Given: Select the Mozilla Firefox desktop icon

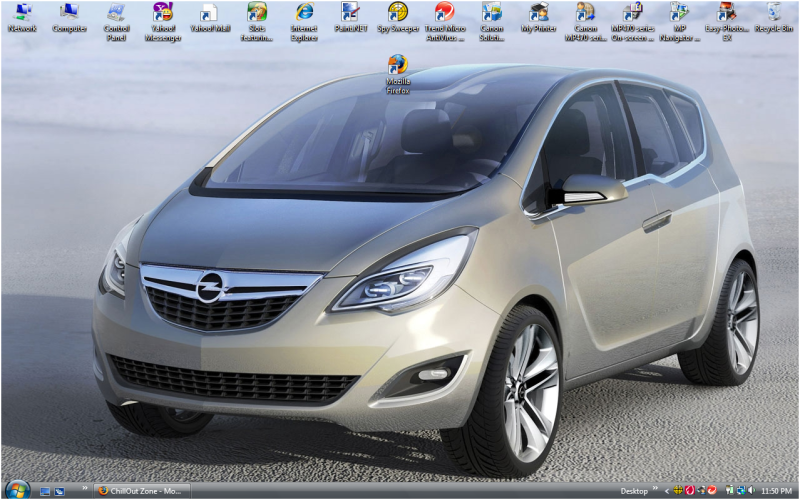Looking at the screenshot, I should click(x=397, y=68).
